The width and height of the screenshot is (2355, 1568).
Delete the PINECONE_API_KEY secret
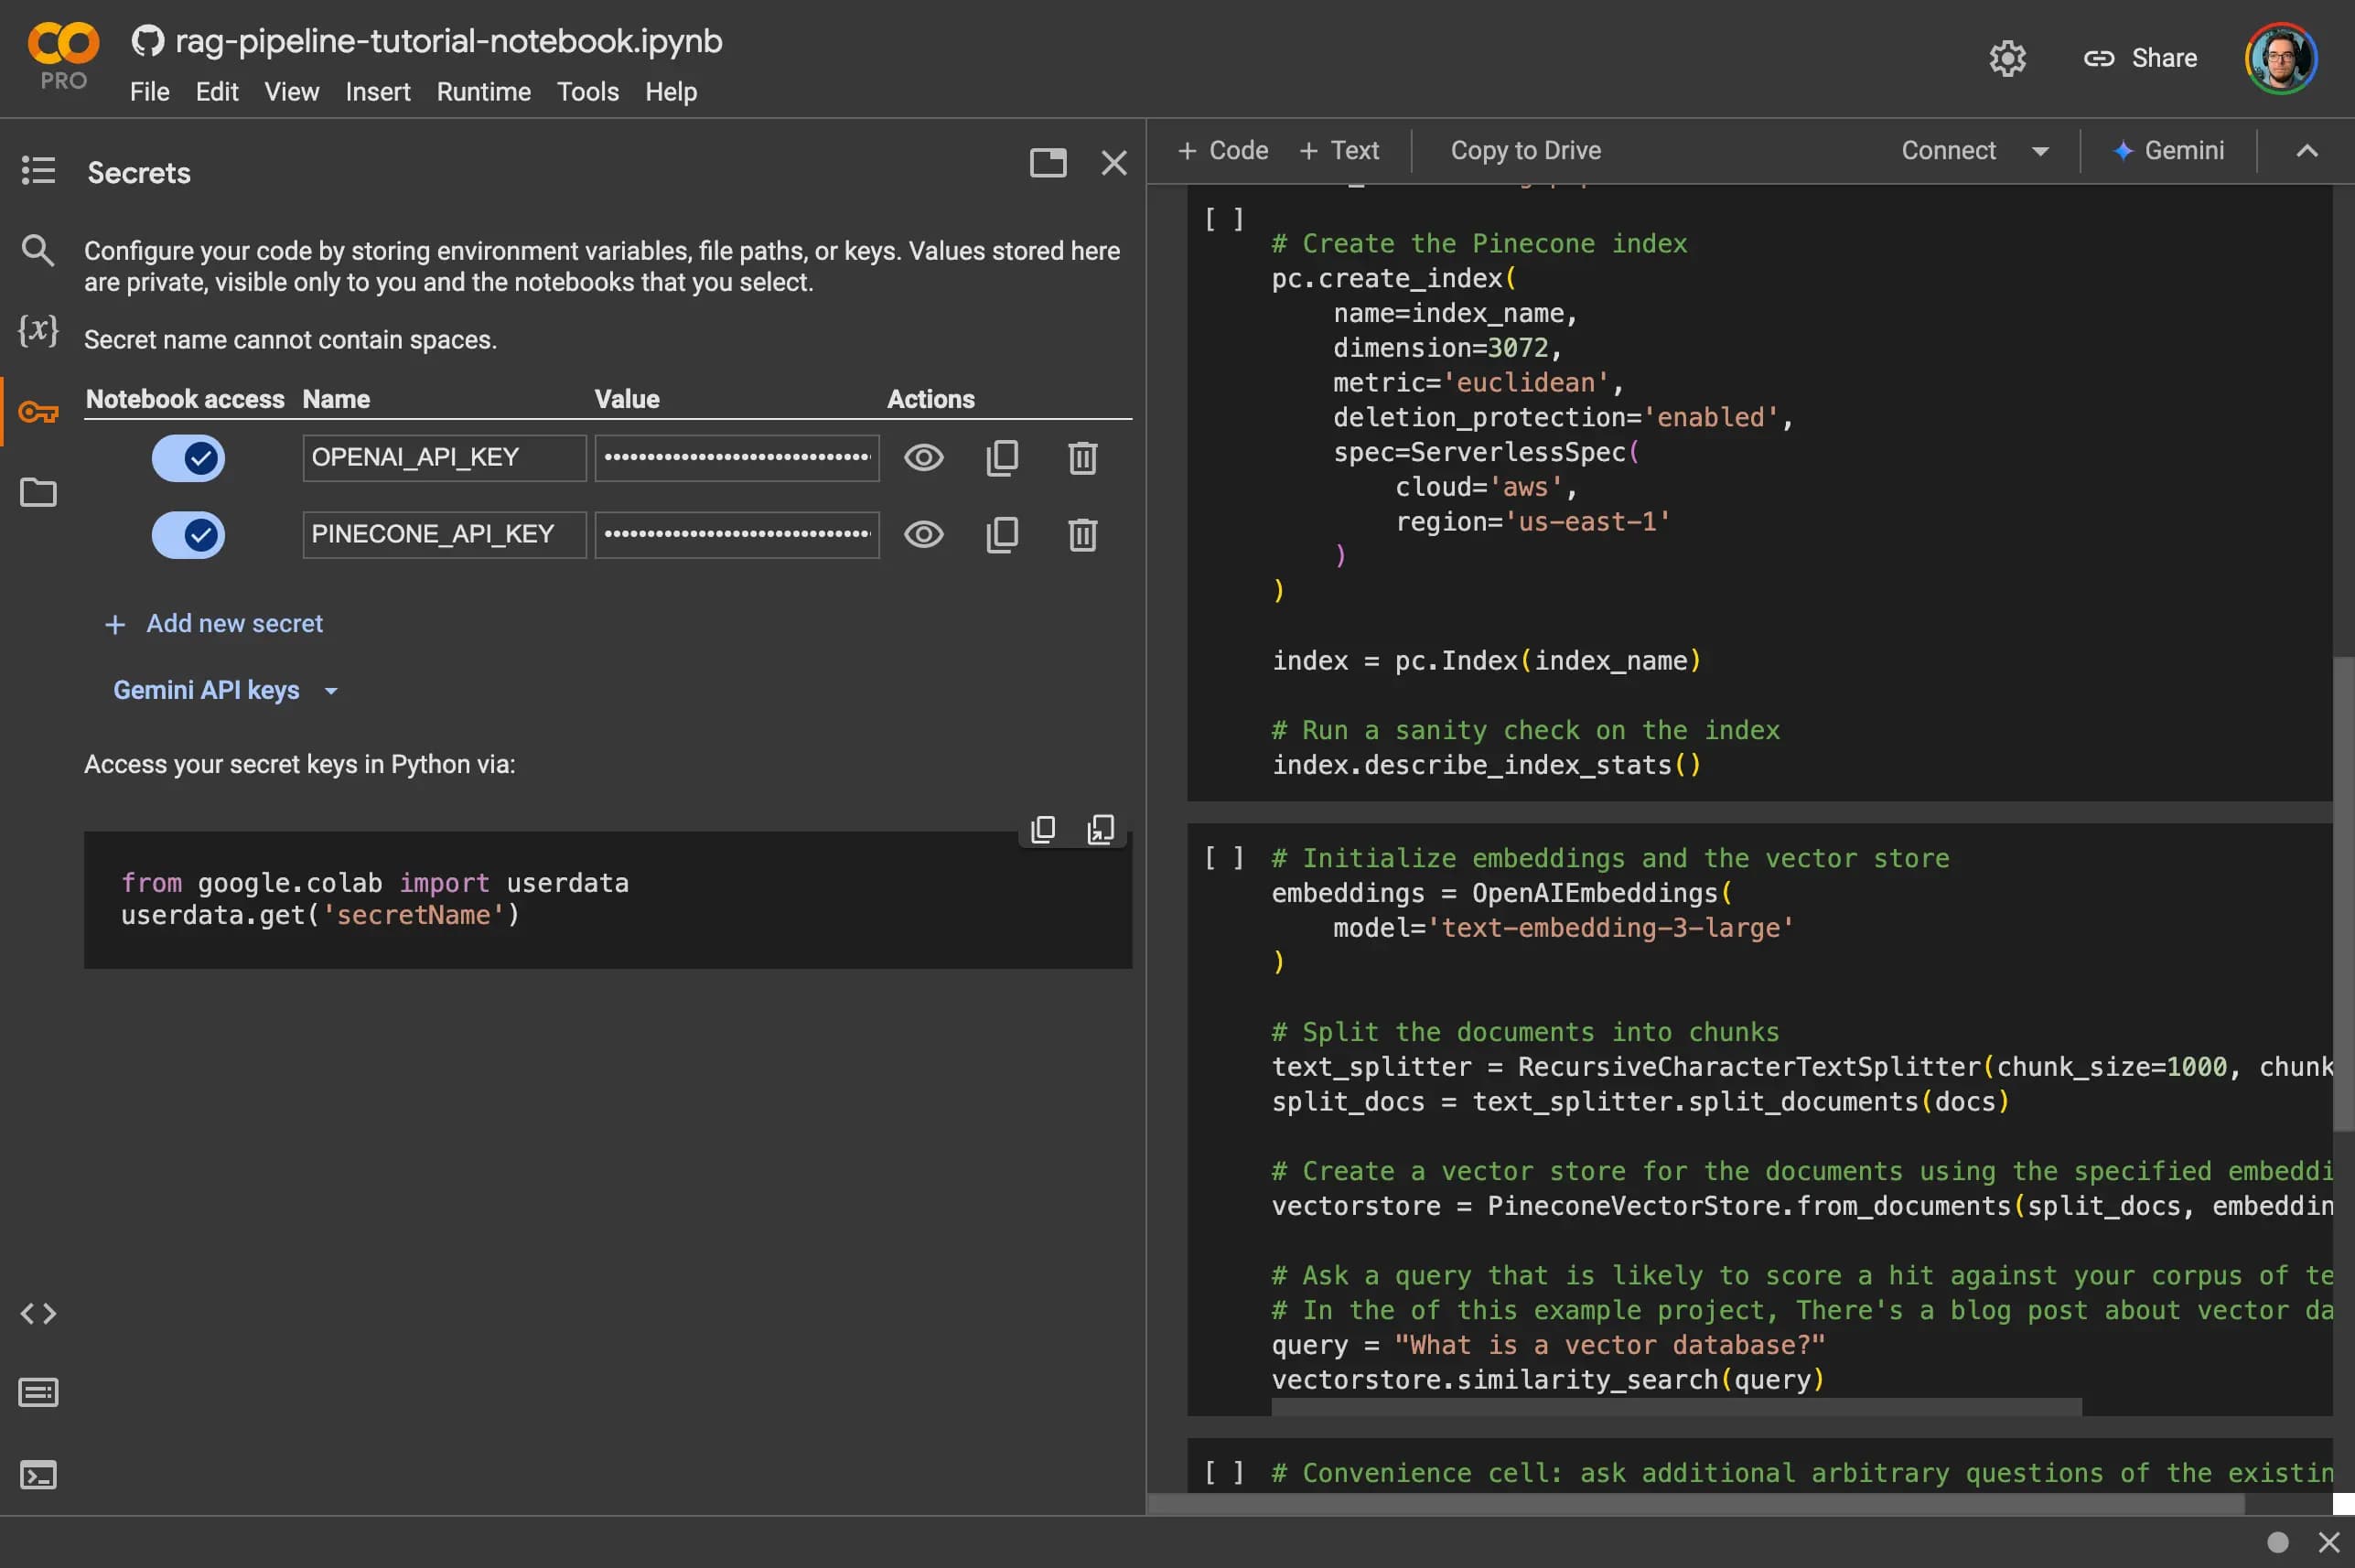pyautogui.click(x=1082, y=535)
